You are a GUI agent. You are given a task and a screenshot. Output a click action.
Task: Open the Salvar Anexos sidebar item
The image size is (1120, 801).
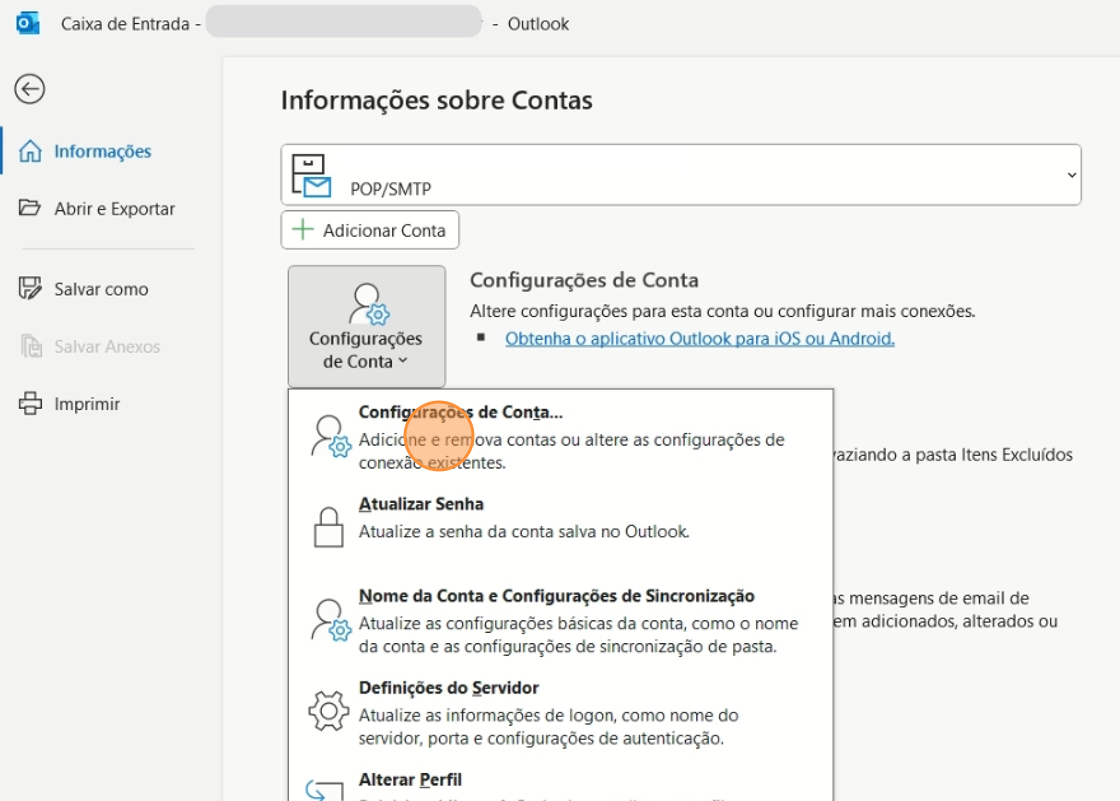pyautogui.click(x=106, y=347)
